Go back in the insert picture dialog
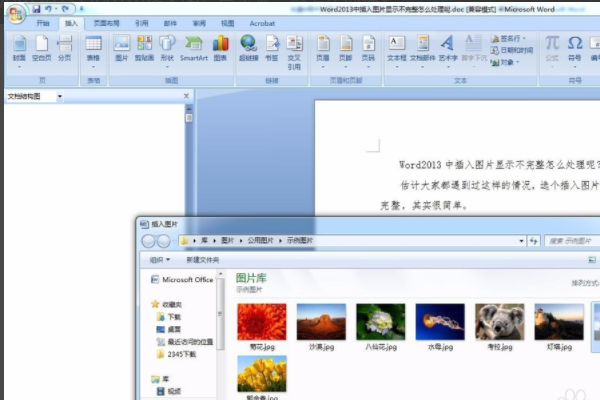 pos(148,241)
